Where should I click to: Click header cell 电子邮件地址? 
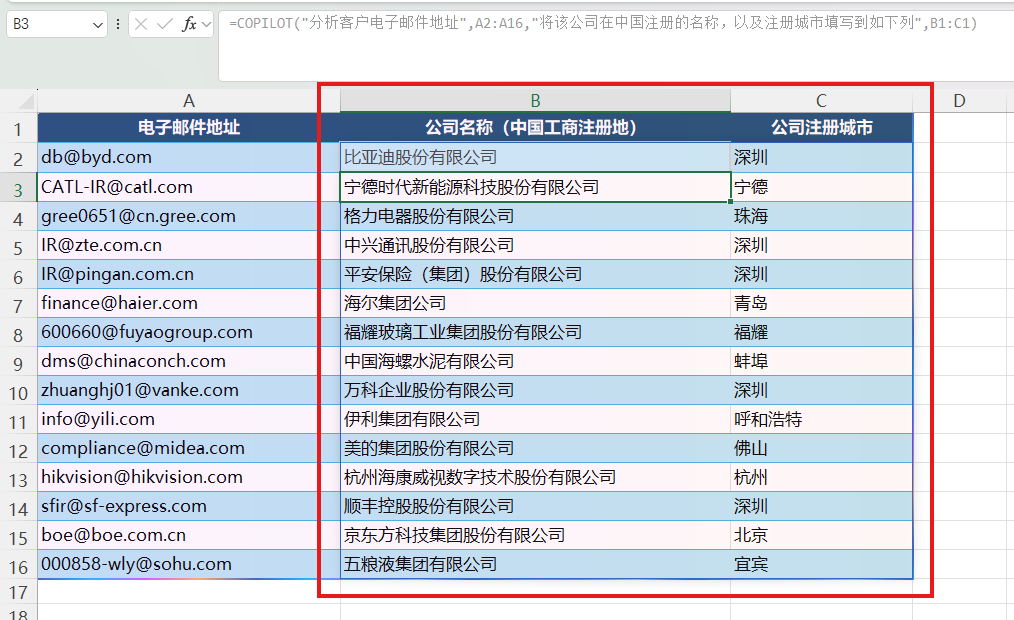189,128
